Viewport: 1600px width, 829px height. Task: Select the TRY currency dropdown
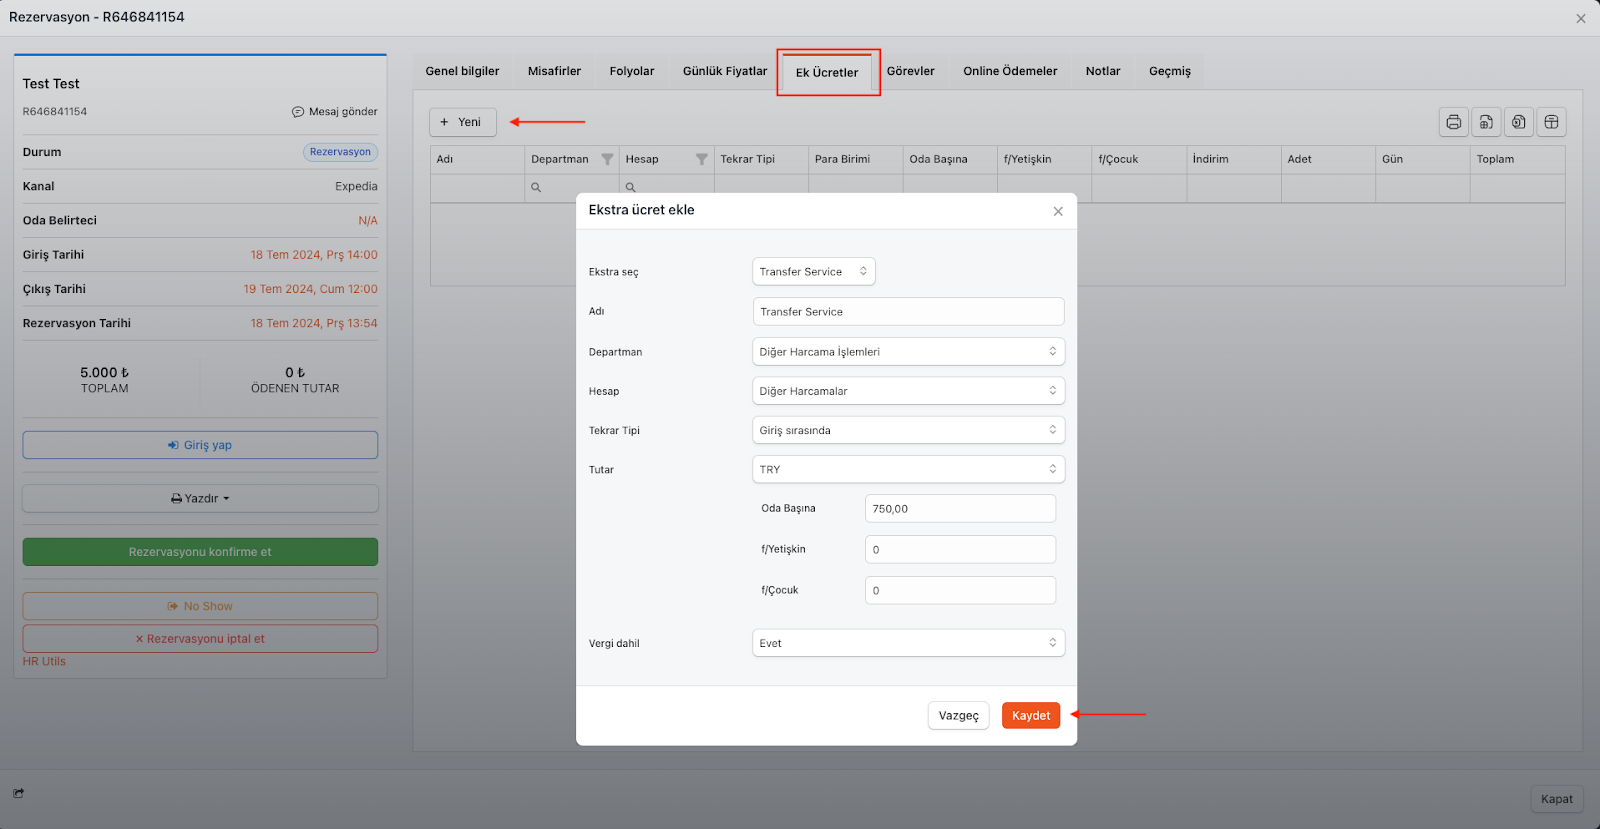(907, 469)
